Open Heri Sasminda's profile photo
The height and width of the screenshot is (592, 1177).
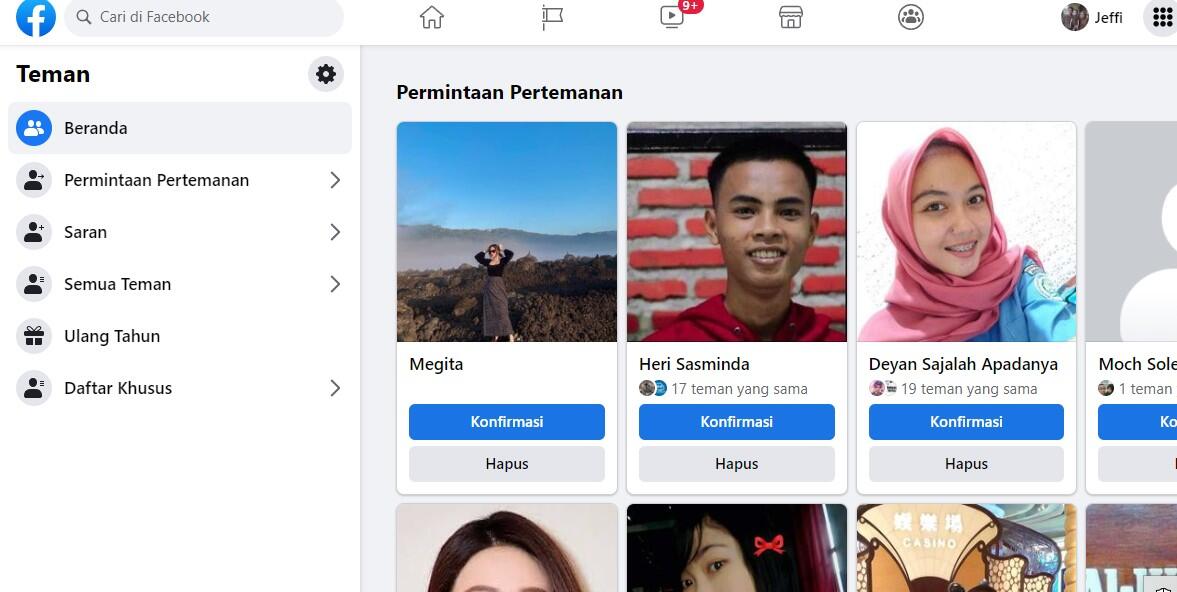click(736, 232)
